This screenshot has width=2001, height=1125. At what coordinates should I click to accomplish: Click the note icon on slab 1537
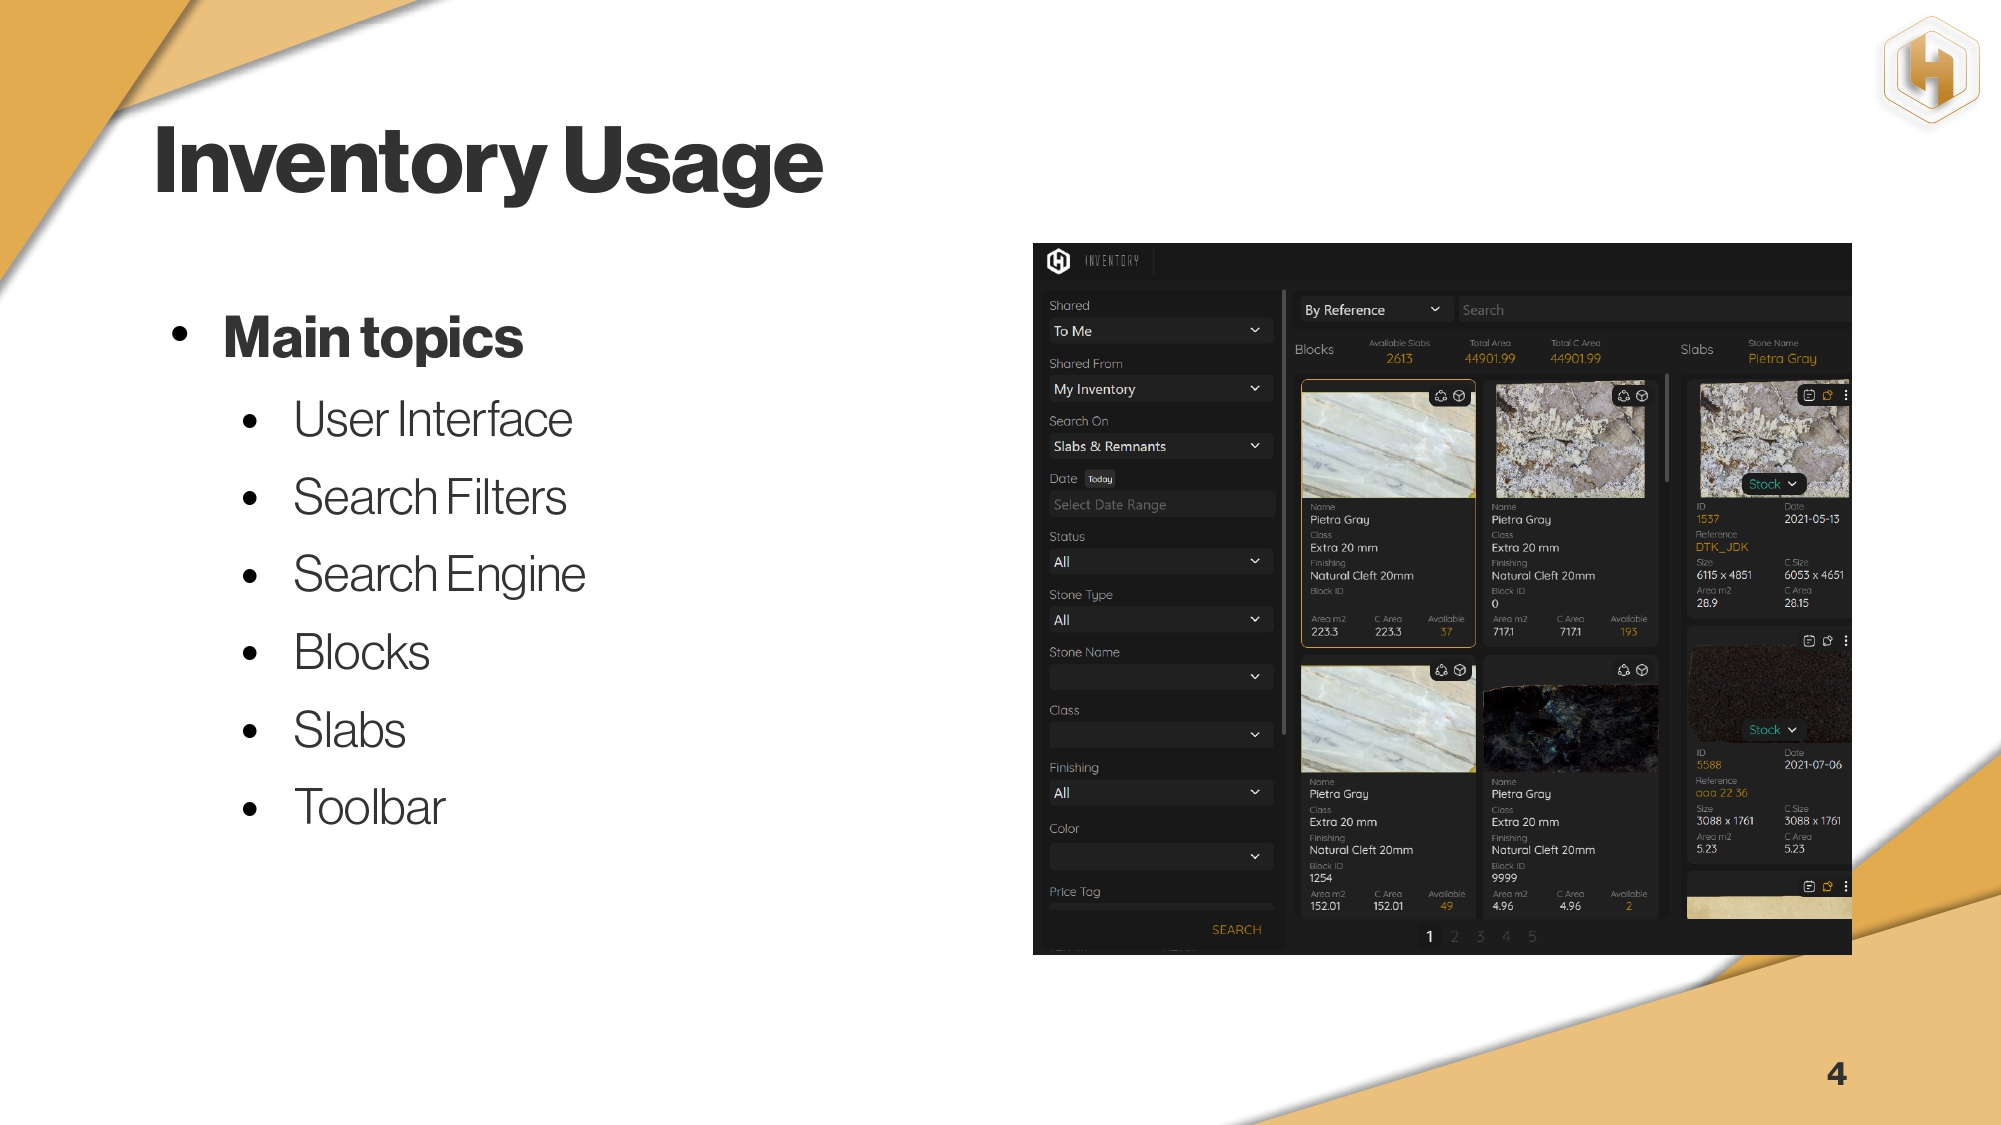click(1808, 396)
